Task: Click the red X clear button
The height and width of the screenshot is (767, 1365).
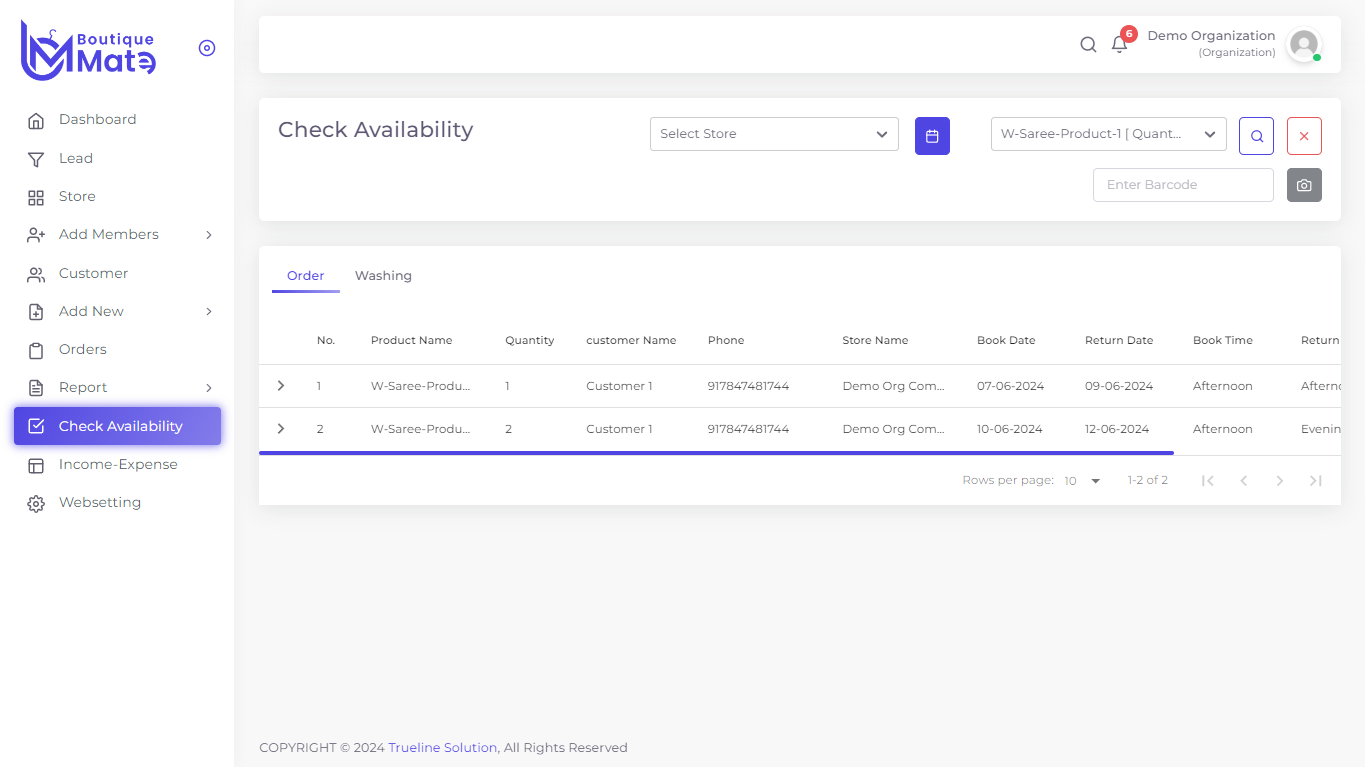Action: click(1304, 136)
